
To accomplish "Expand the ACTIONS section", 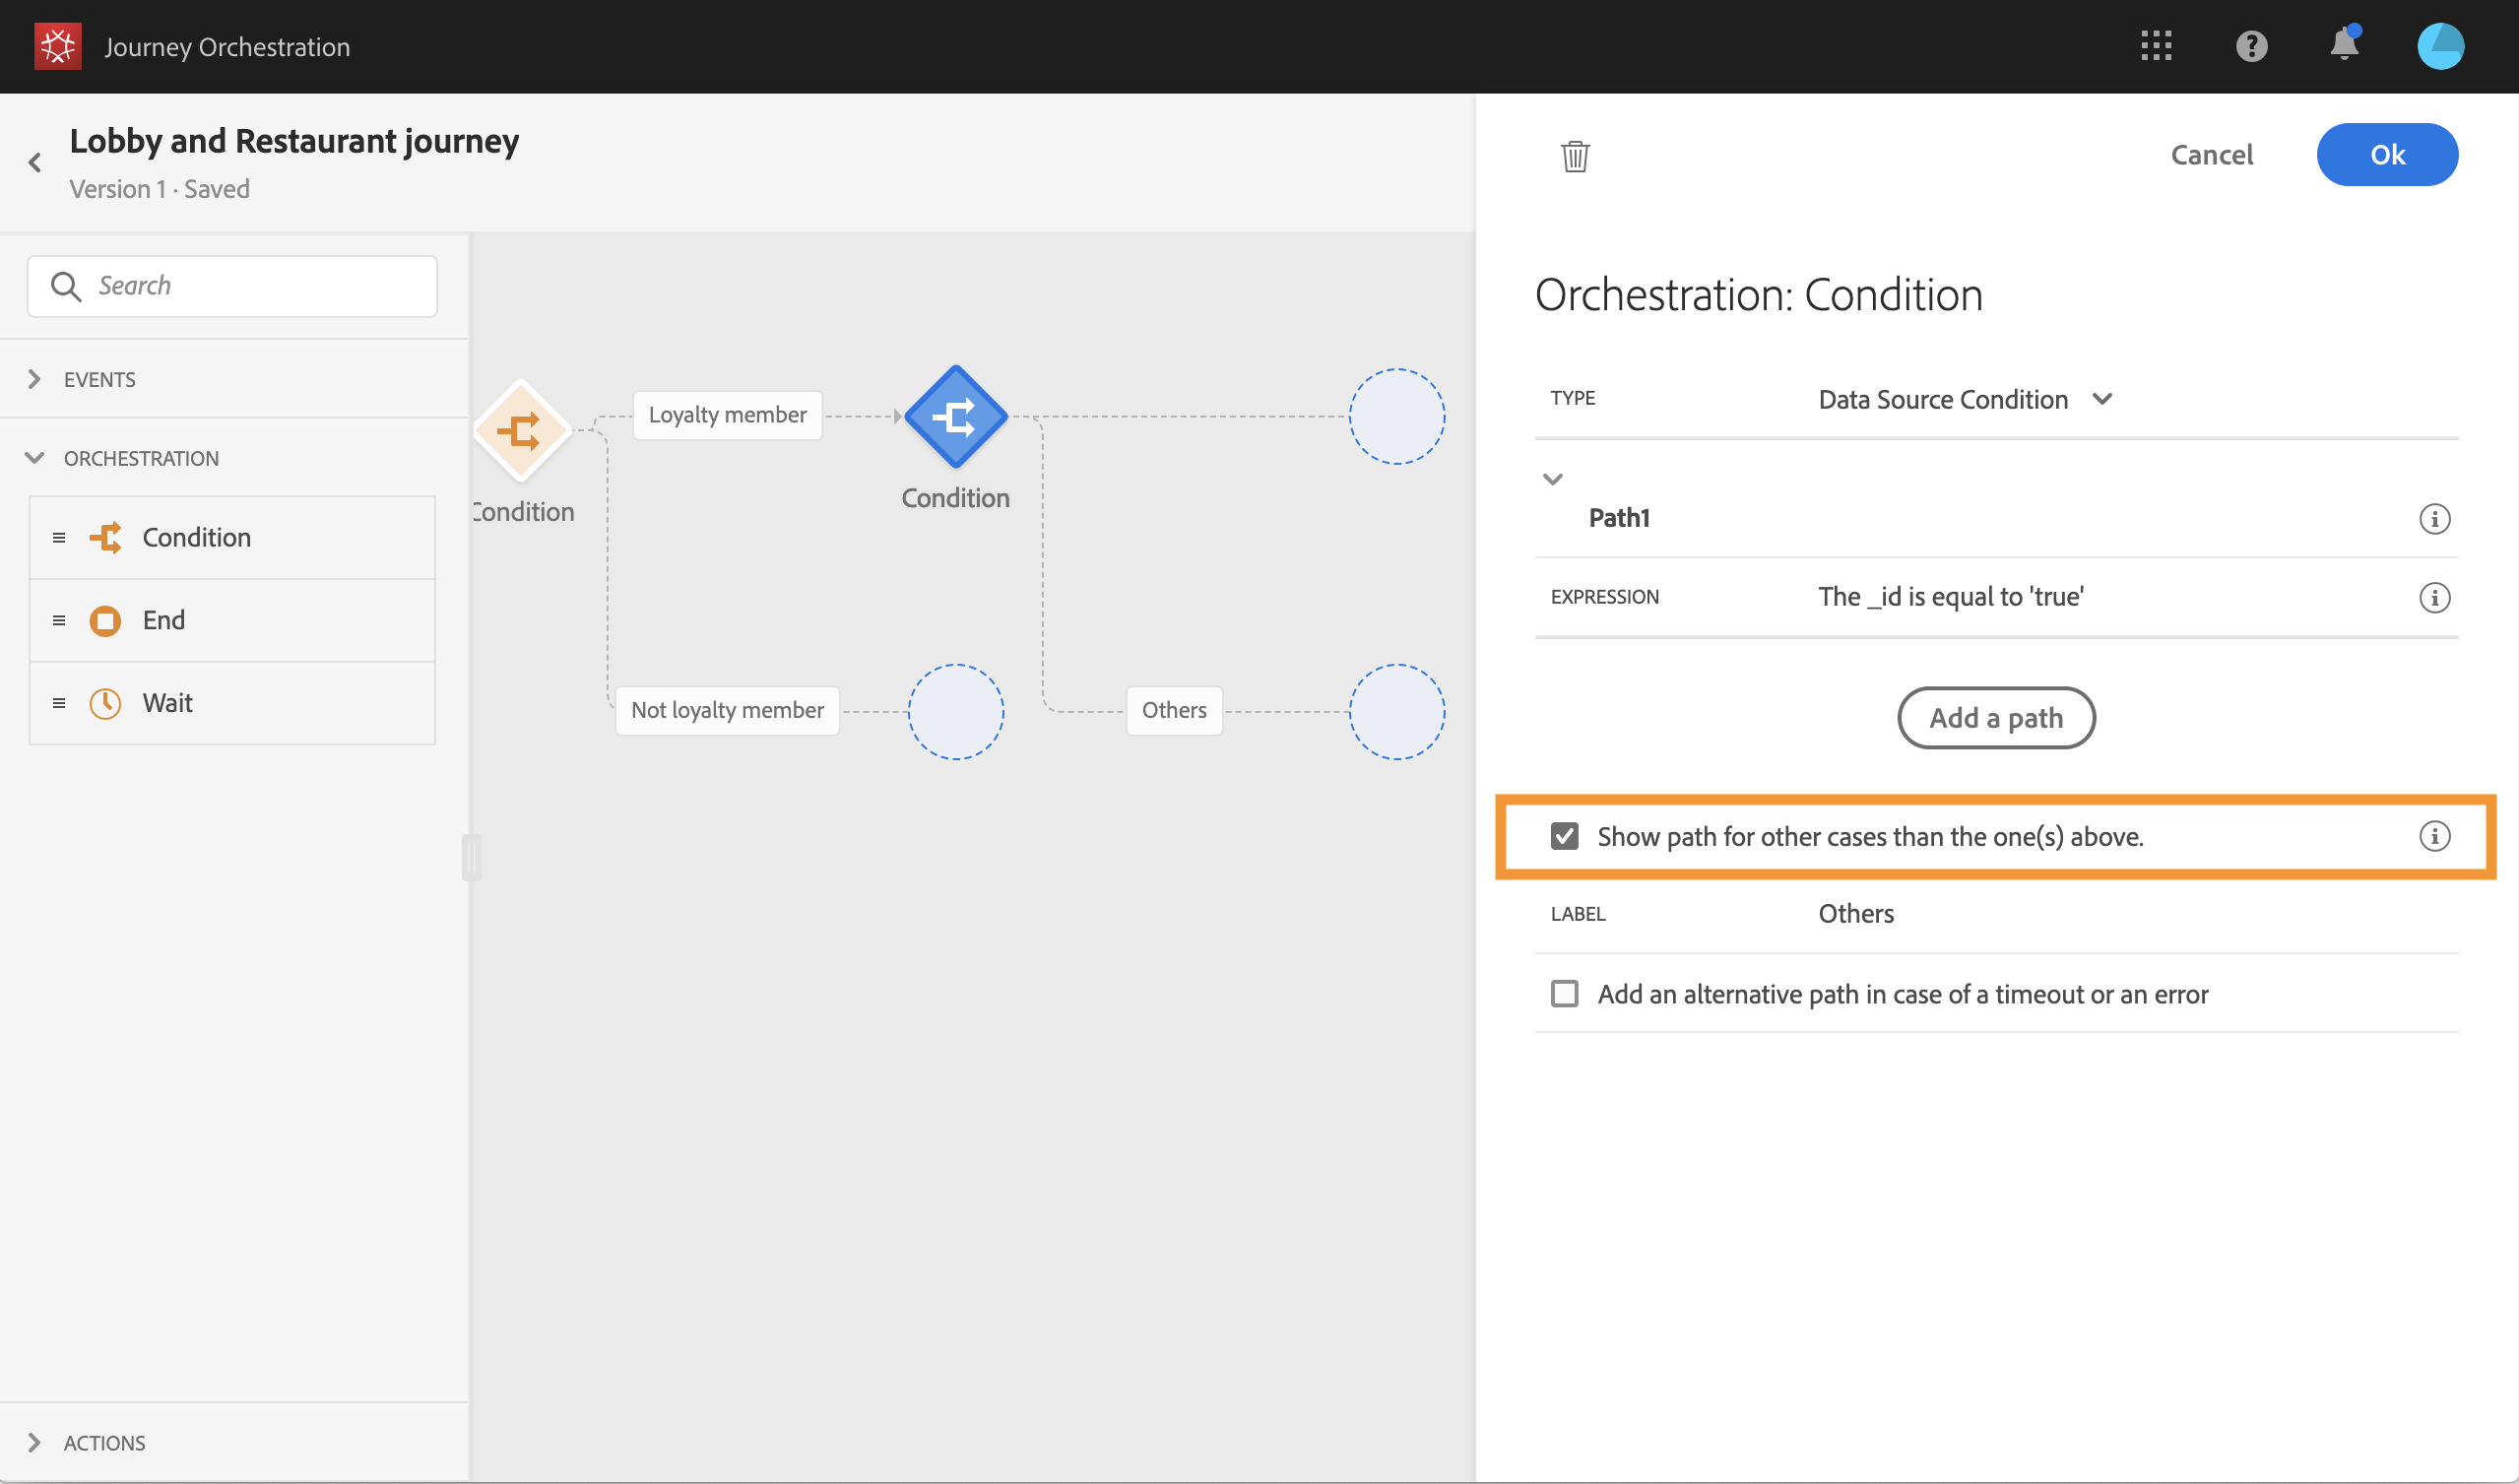I will pos(104,1443).
